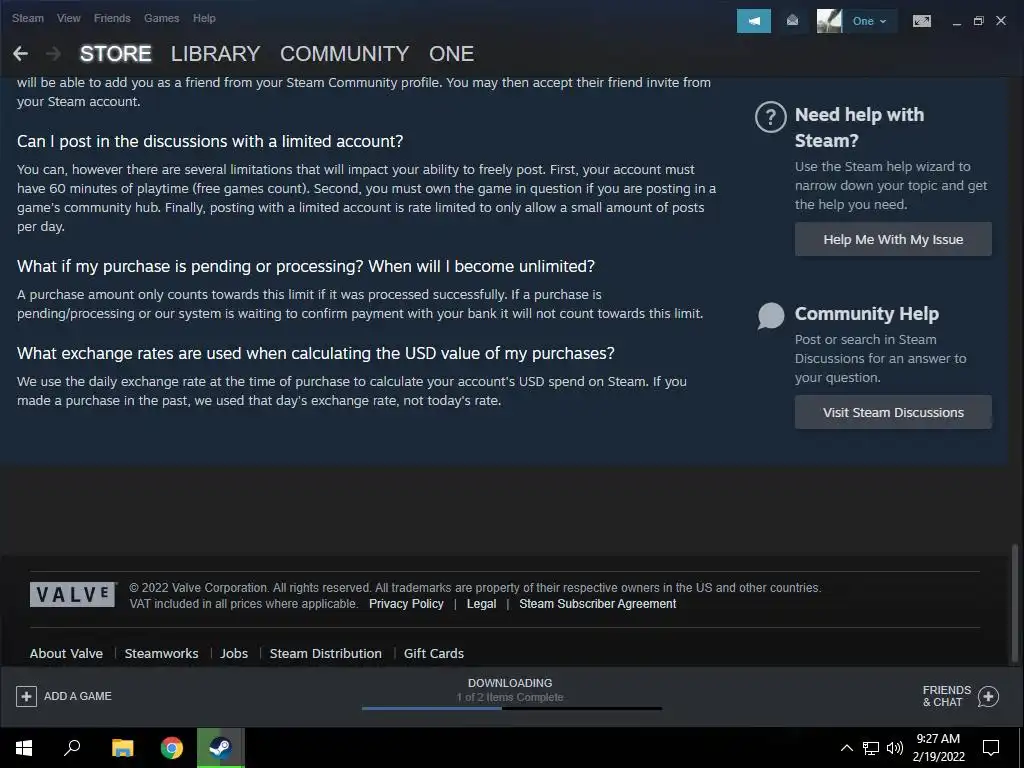Click the 'Need help with Steam?' heading
This screenshot has height=768, width=1024.
coord(859,127)
